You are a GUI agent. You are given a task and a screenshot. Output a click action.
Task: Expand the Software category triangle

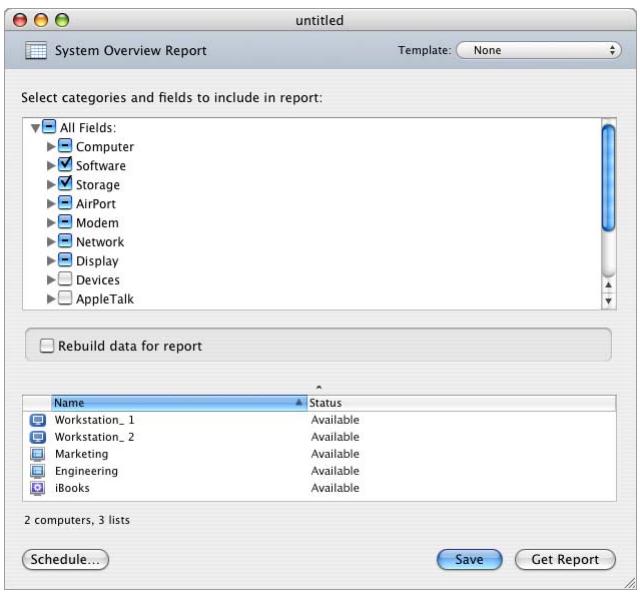[51, 166]
